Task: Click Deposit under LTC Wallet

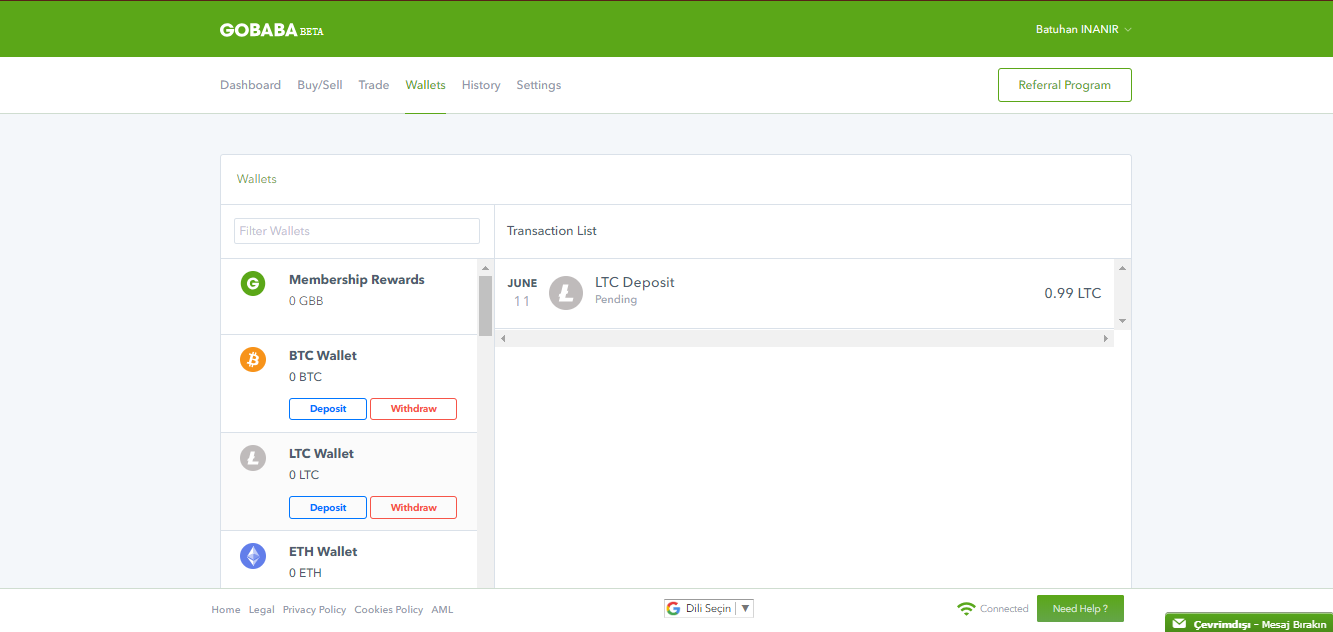Action: 328,507
